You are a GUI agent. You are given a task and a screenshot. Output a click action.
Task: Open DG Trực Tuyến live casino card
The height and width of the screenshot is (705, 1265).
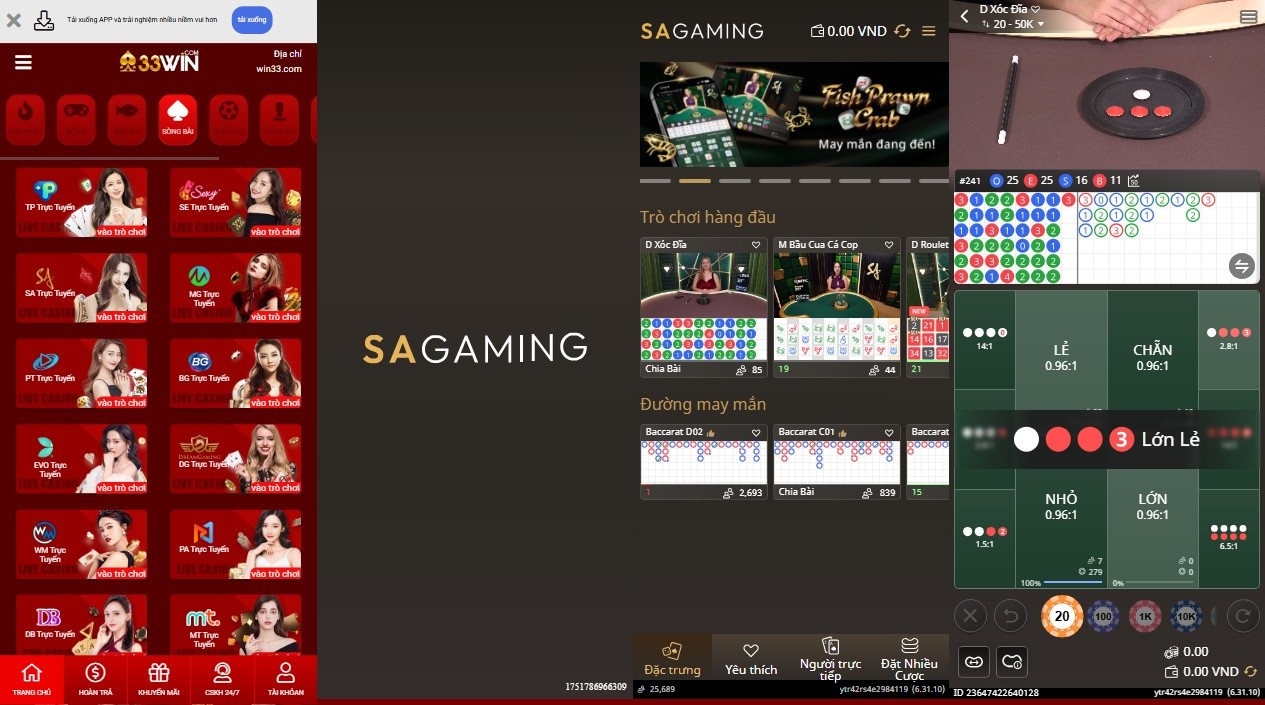235,459
